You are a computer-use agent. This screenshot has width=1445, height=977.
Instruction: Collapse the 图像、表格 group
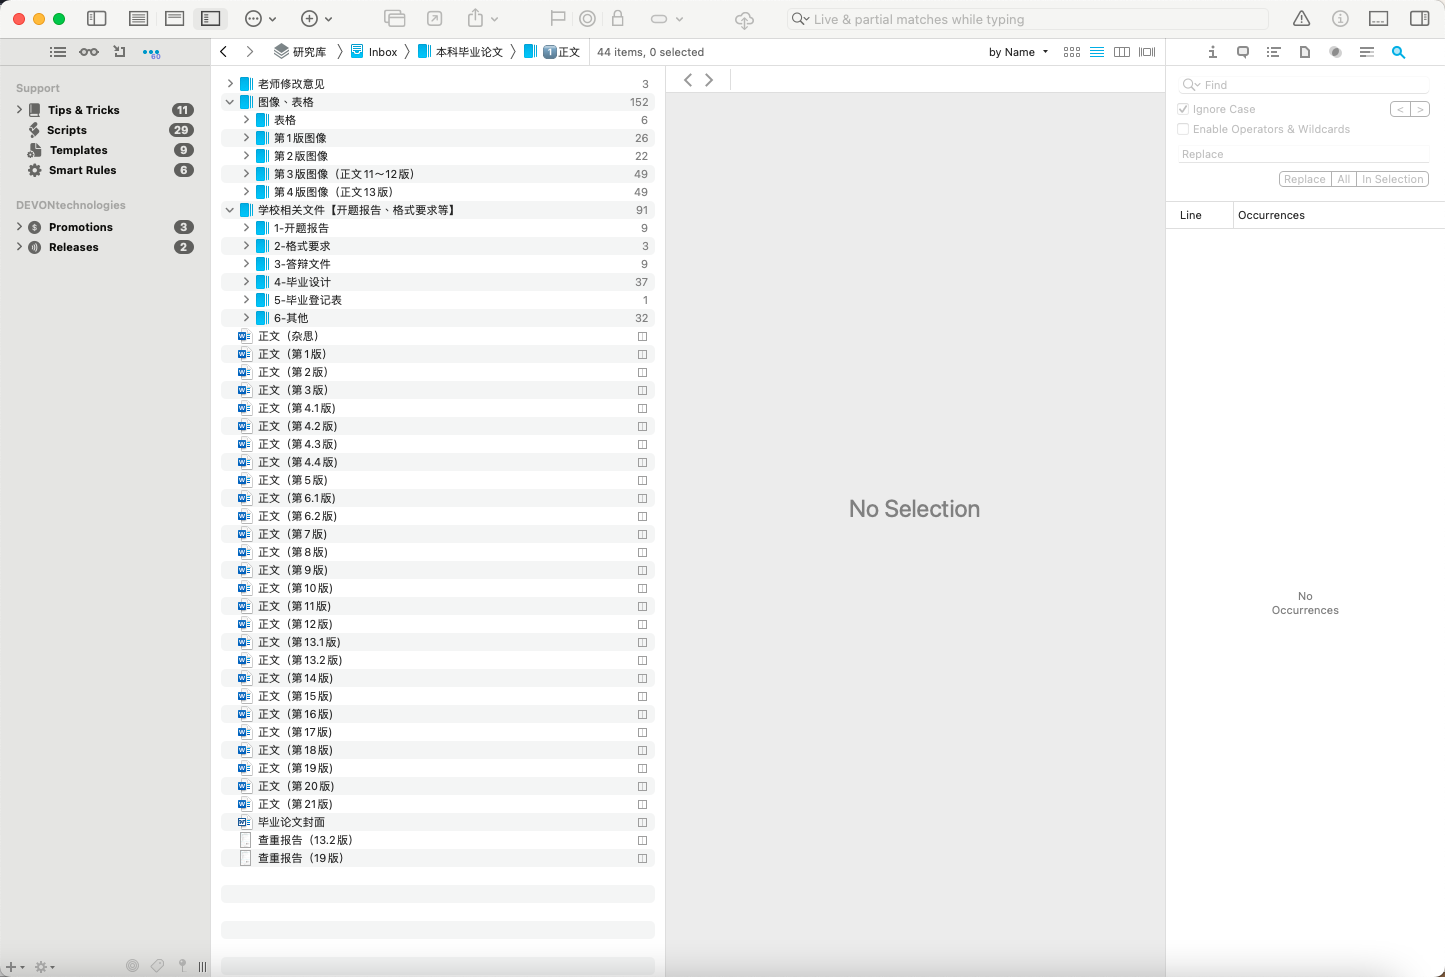tap(230, 102)
